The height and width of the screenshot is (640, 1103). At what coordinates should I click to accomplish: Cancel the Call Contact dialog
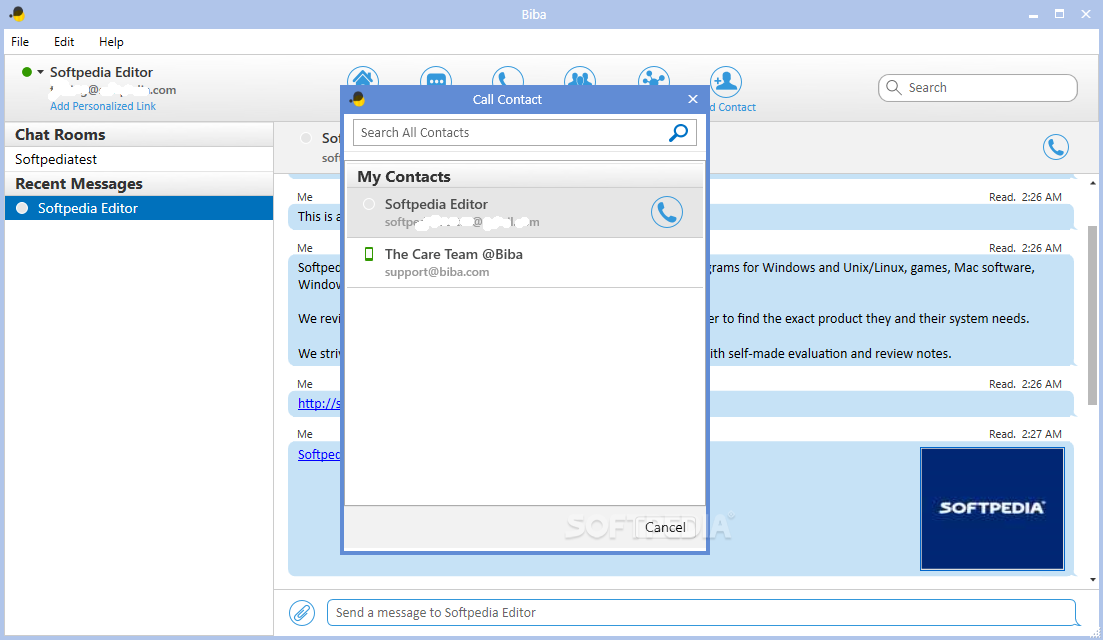click(x=665, y=527)
